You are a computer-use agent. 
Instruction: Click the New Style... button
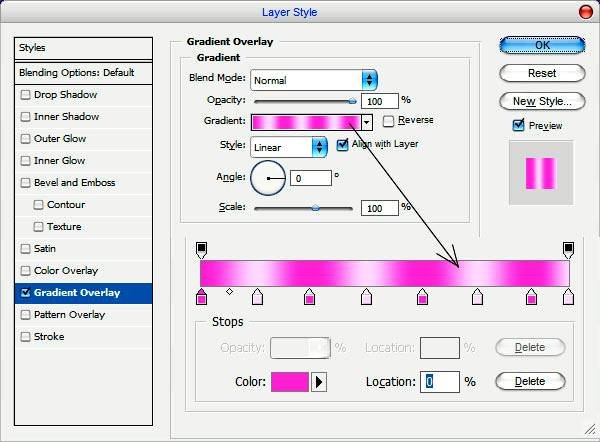coord(542,101)
